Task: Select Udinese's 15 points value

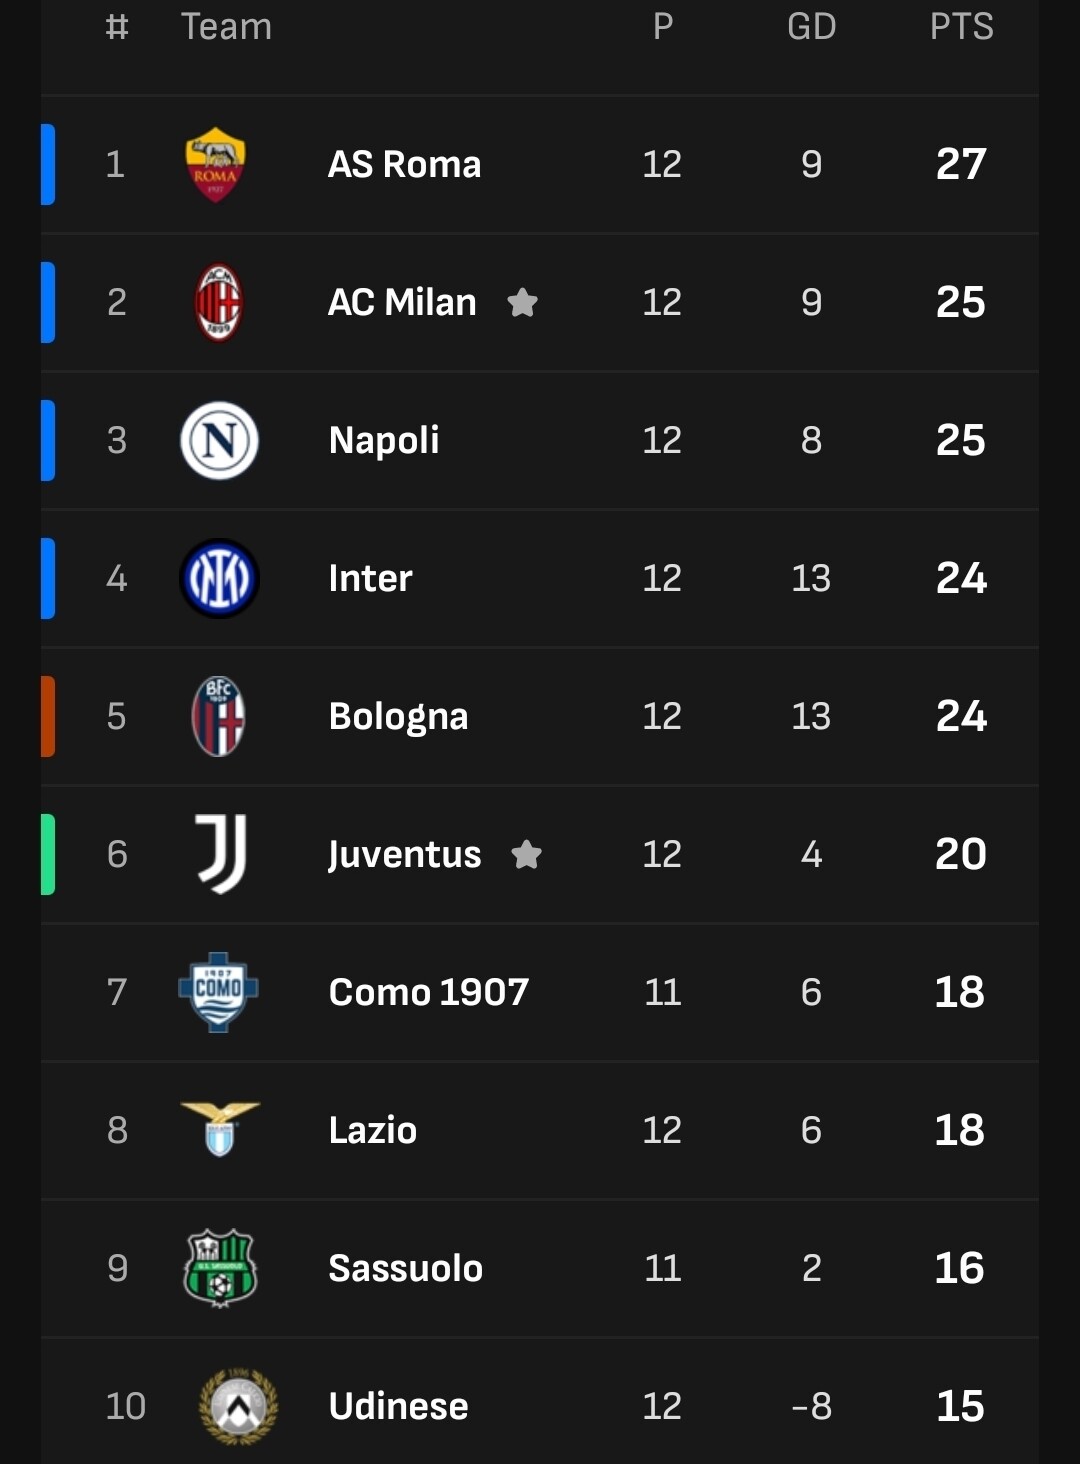Action: (960, 1406)
